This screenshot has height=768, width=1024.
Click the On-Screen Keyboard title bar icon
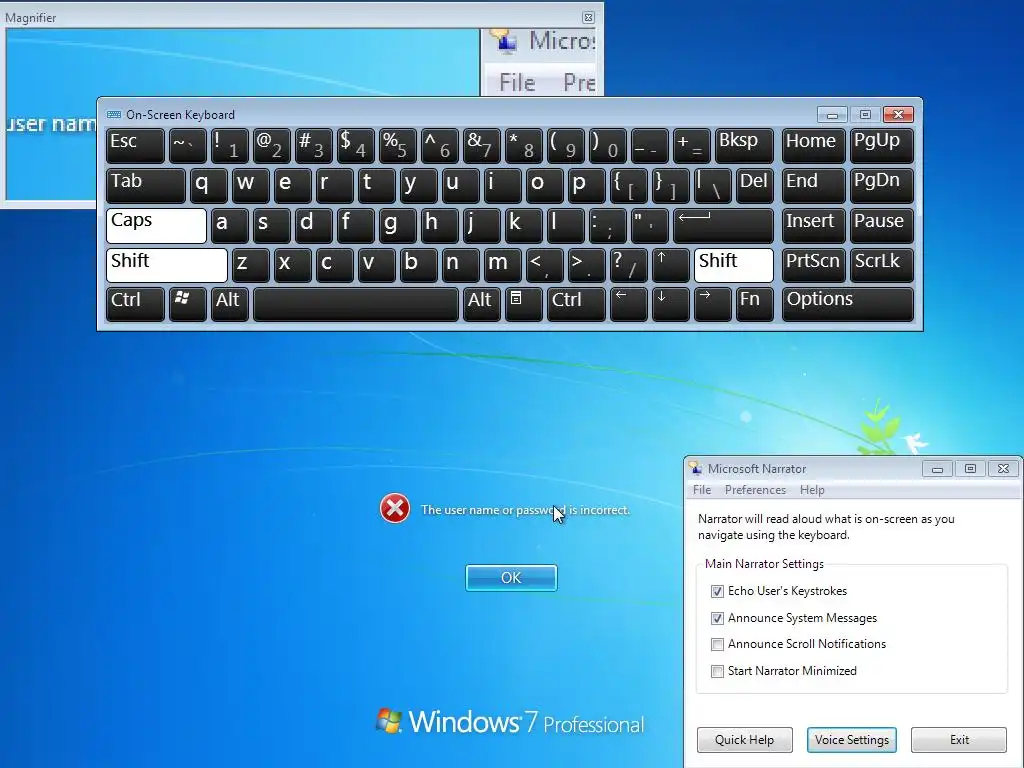pos(114,114)
